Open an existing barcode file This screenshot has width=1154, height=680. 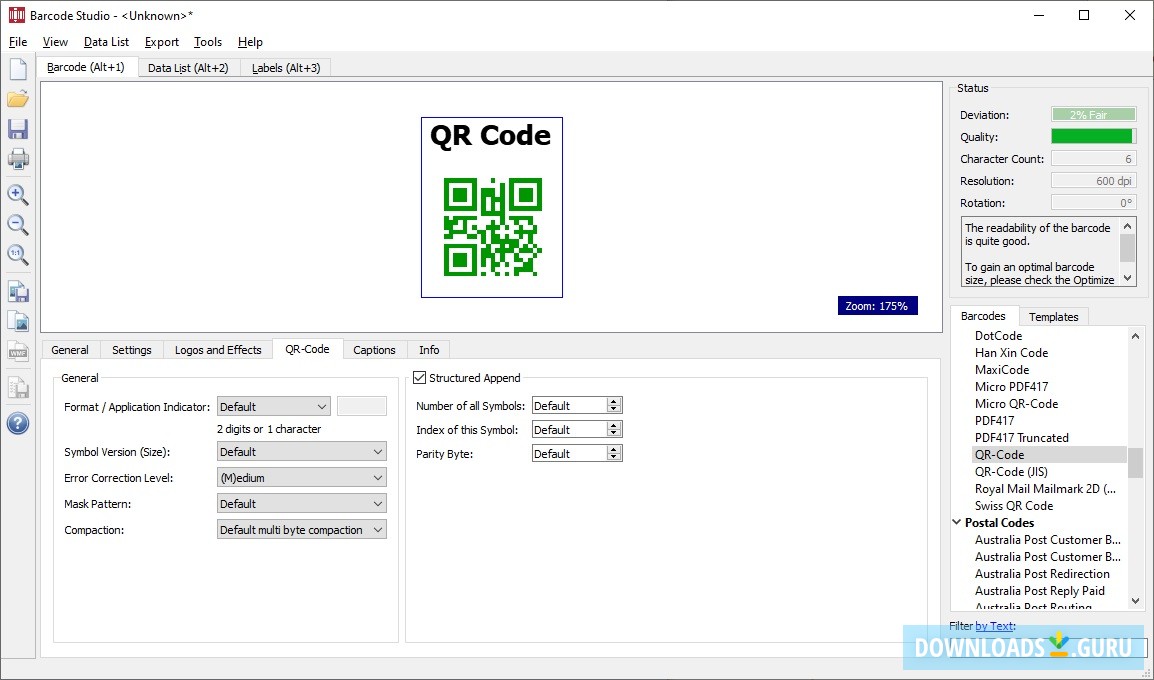[18, 98]
